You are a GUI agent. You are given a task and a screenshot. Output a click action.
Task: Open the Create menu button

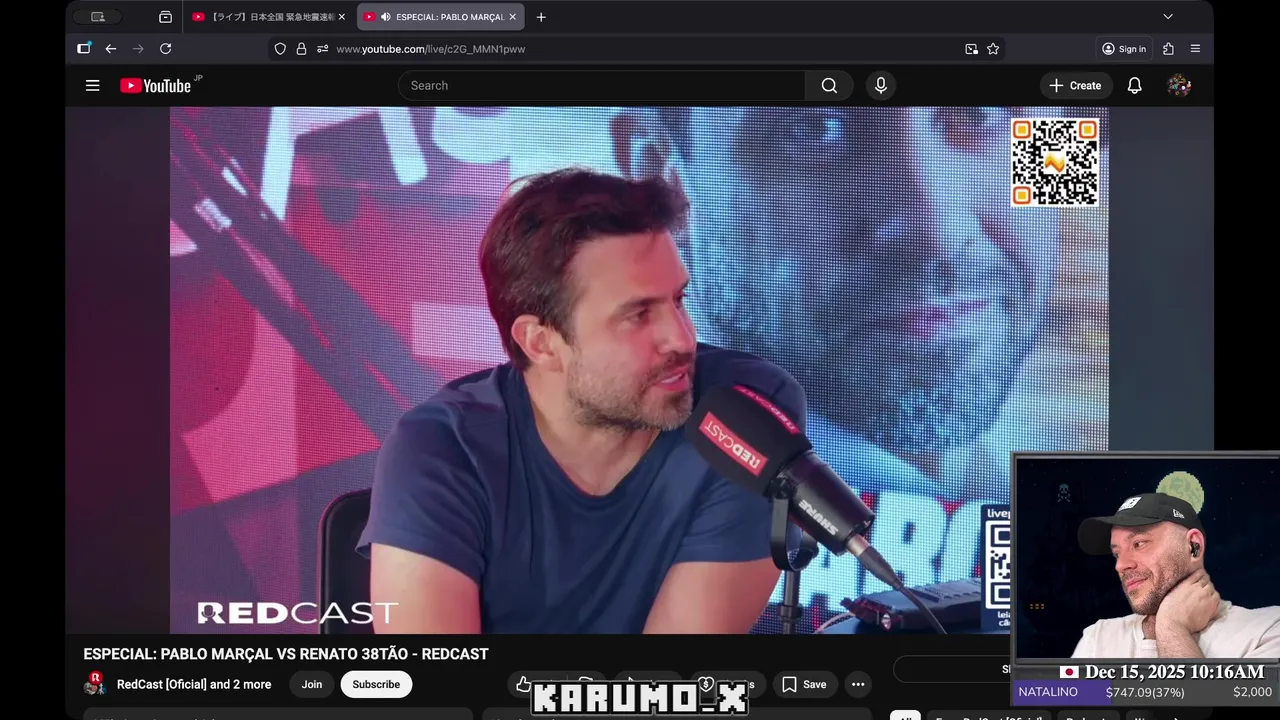pos(1075,86)
